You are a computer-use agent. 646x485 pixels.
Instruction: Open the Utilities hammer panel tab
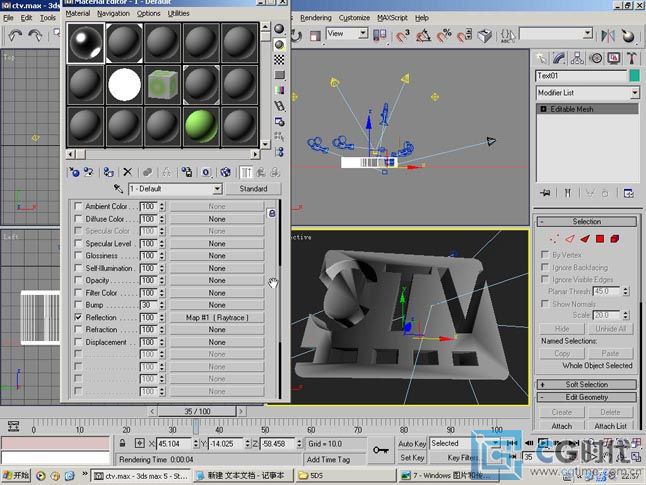632,59
